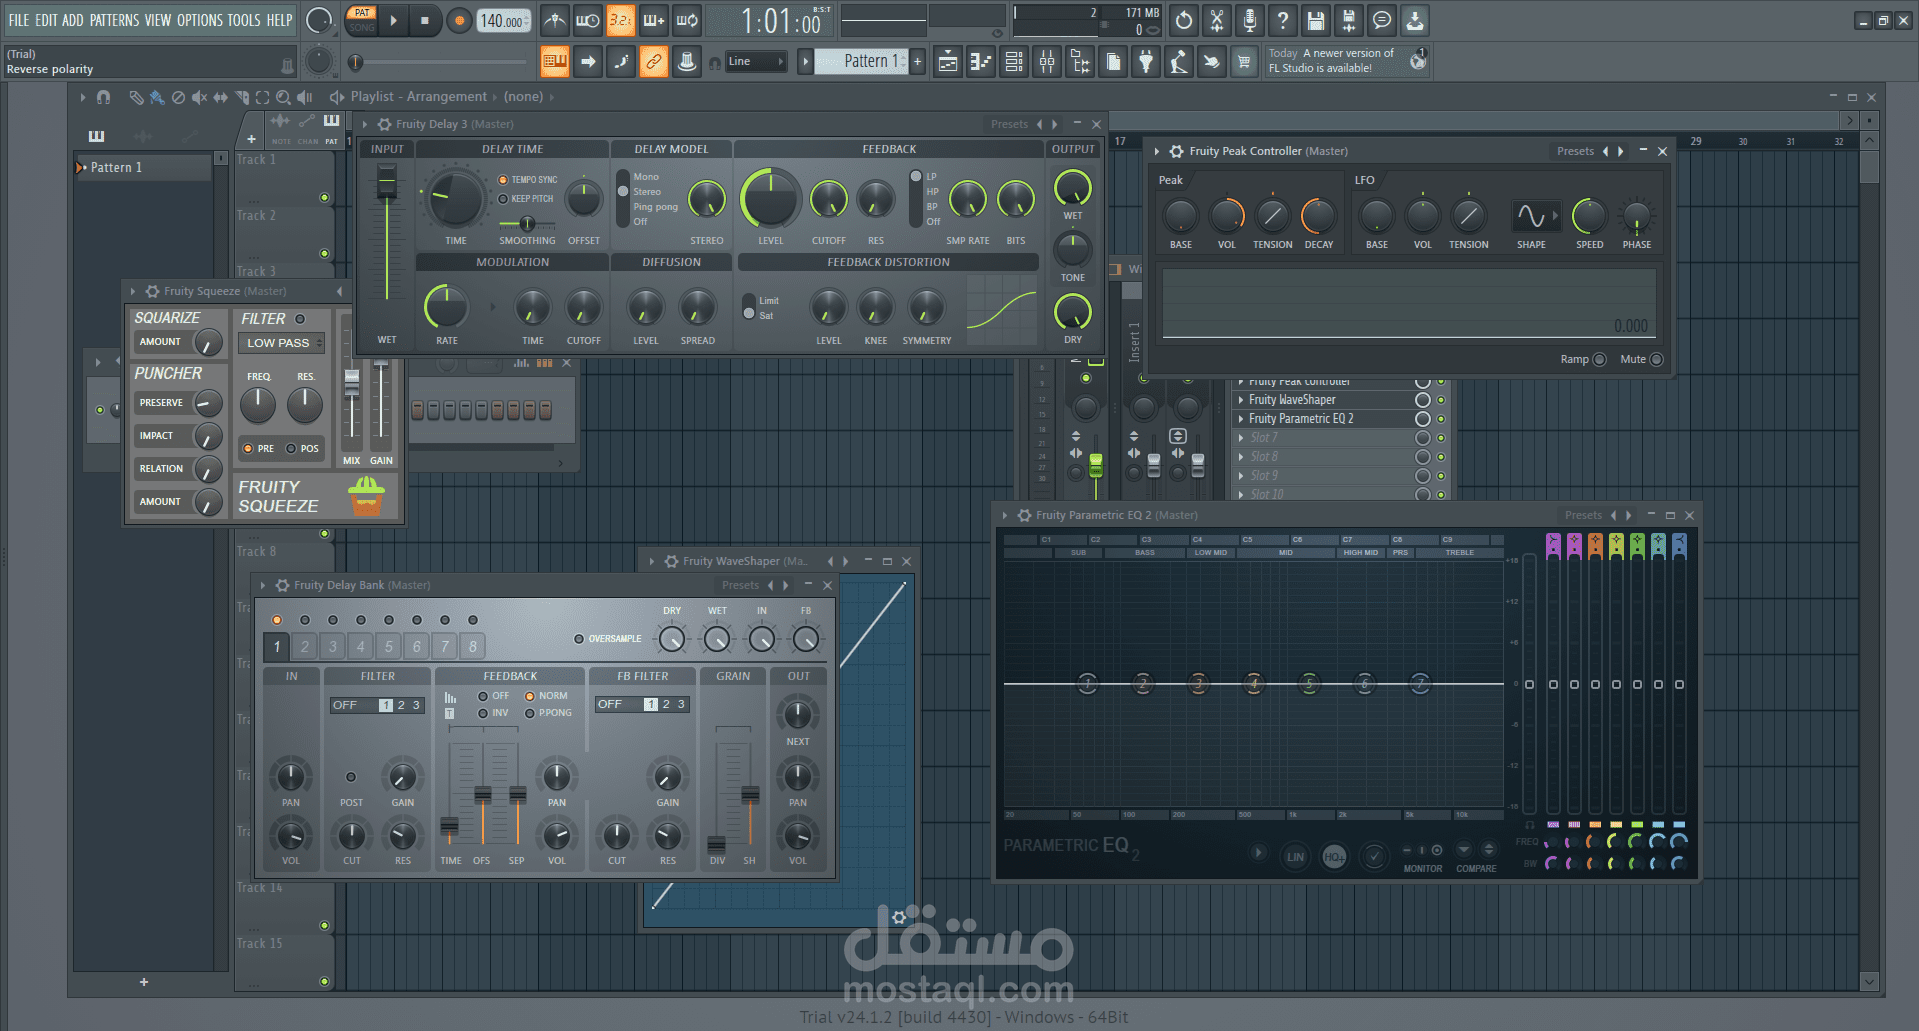Enable TEMPO SYNC in Fruity Delay 3
The height and width of the screenshot is (1031, 1919).
pyautogui.click(x=503, y=180)
